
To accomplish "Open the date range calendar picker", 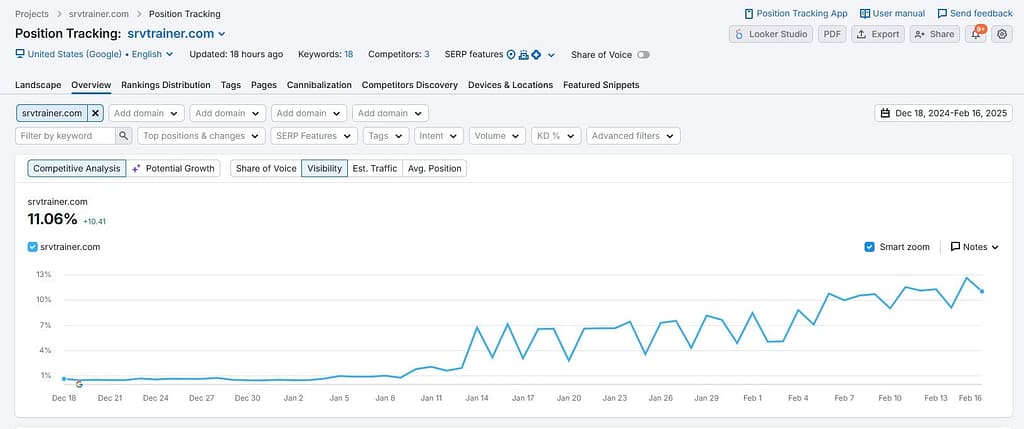I will (x=944, y=114).
